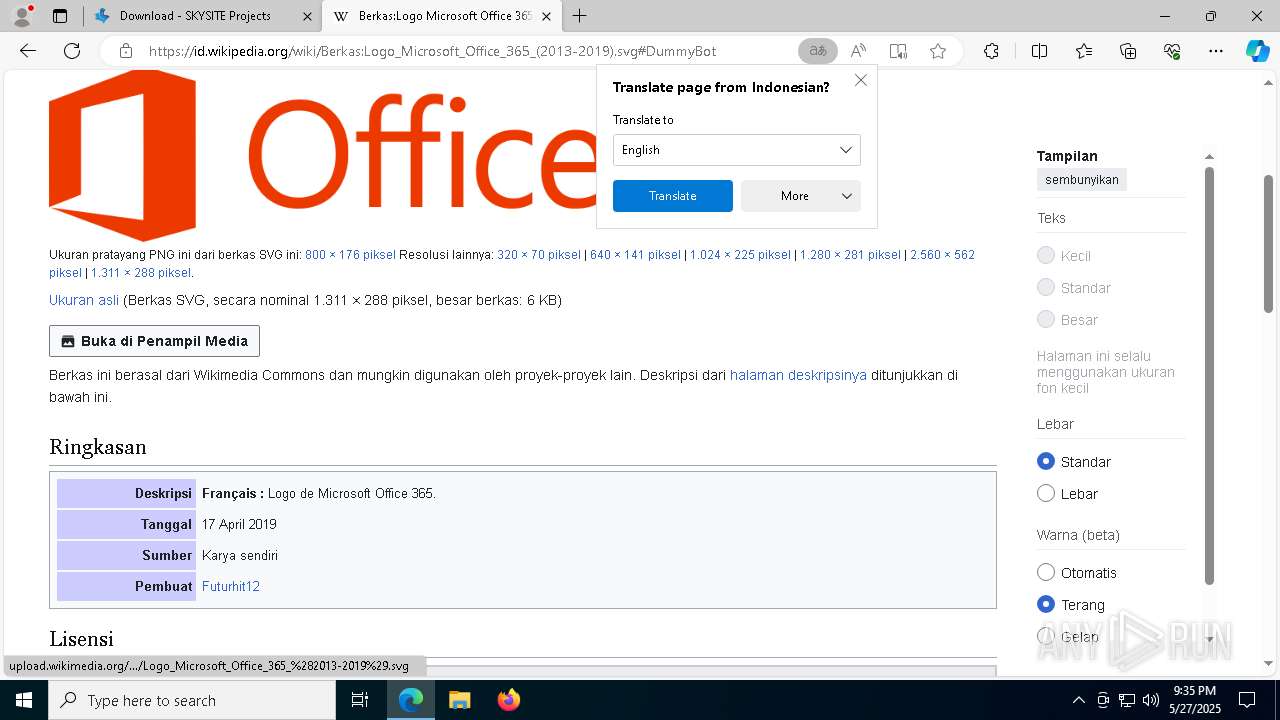Open the Copilot sidebar icon
The image size is (1280, 720).
point(1258,51)
